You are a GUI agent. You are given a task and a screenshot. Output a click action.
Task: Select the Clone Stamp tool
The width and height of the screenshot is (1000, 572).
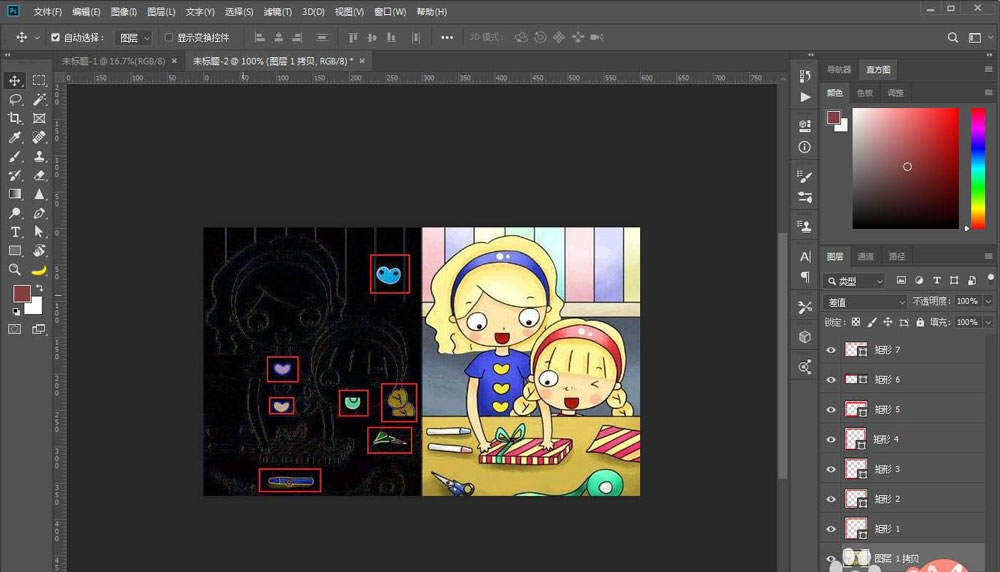(x=39, y=156)
